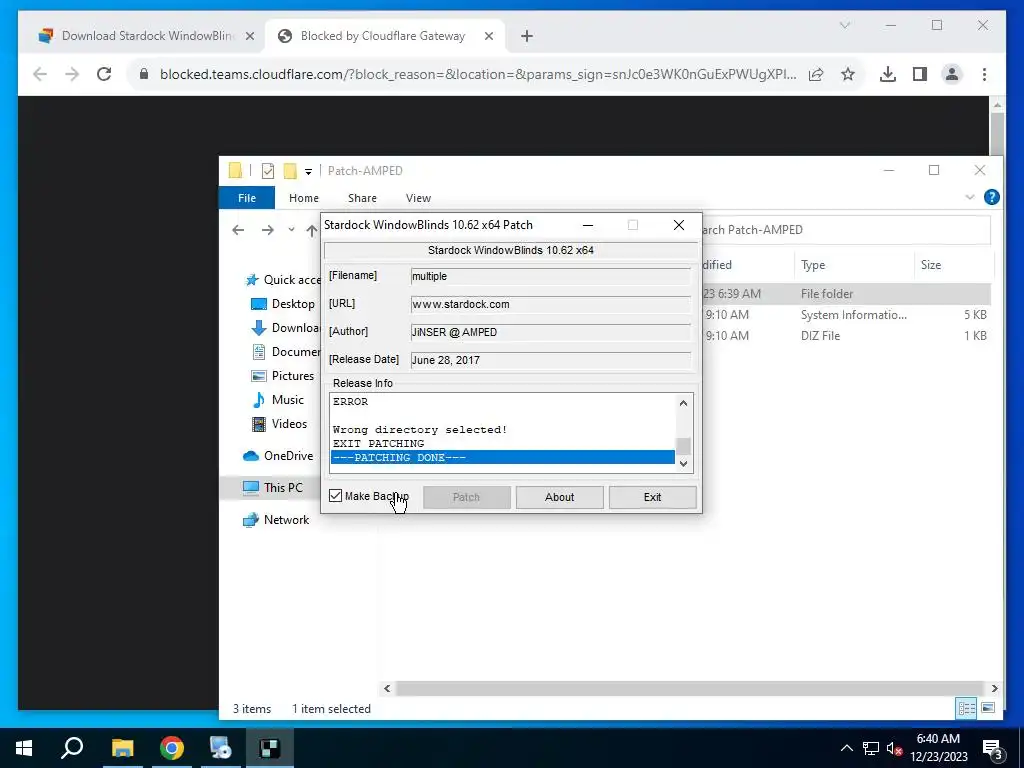Click the About button in patch dialog
Screen dimensions: 1024x768
tap(559, 497)
